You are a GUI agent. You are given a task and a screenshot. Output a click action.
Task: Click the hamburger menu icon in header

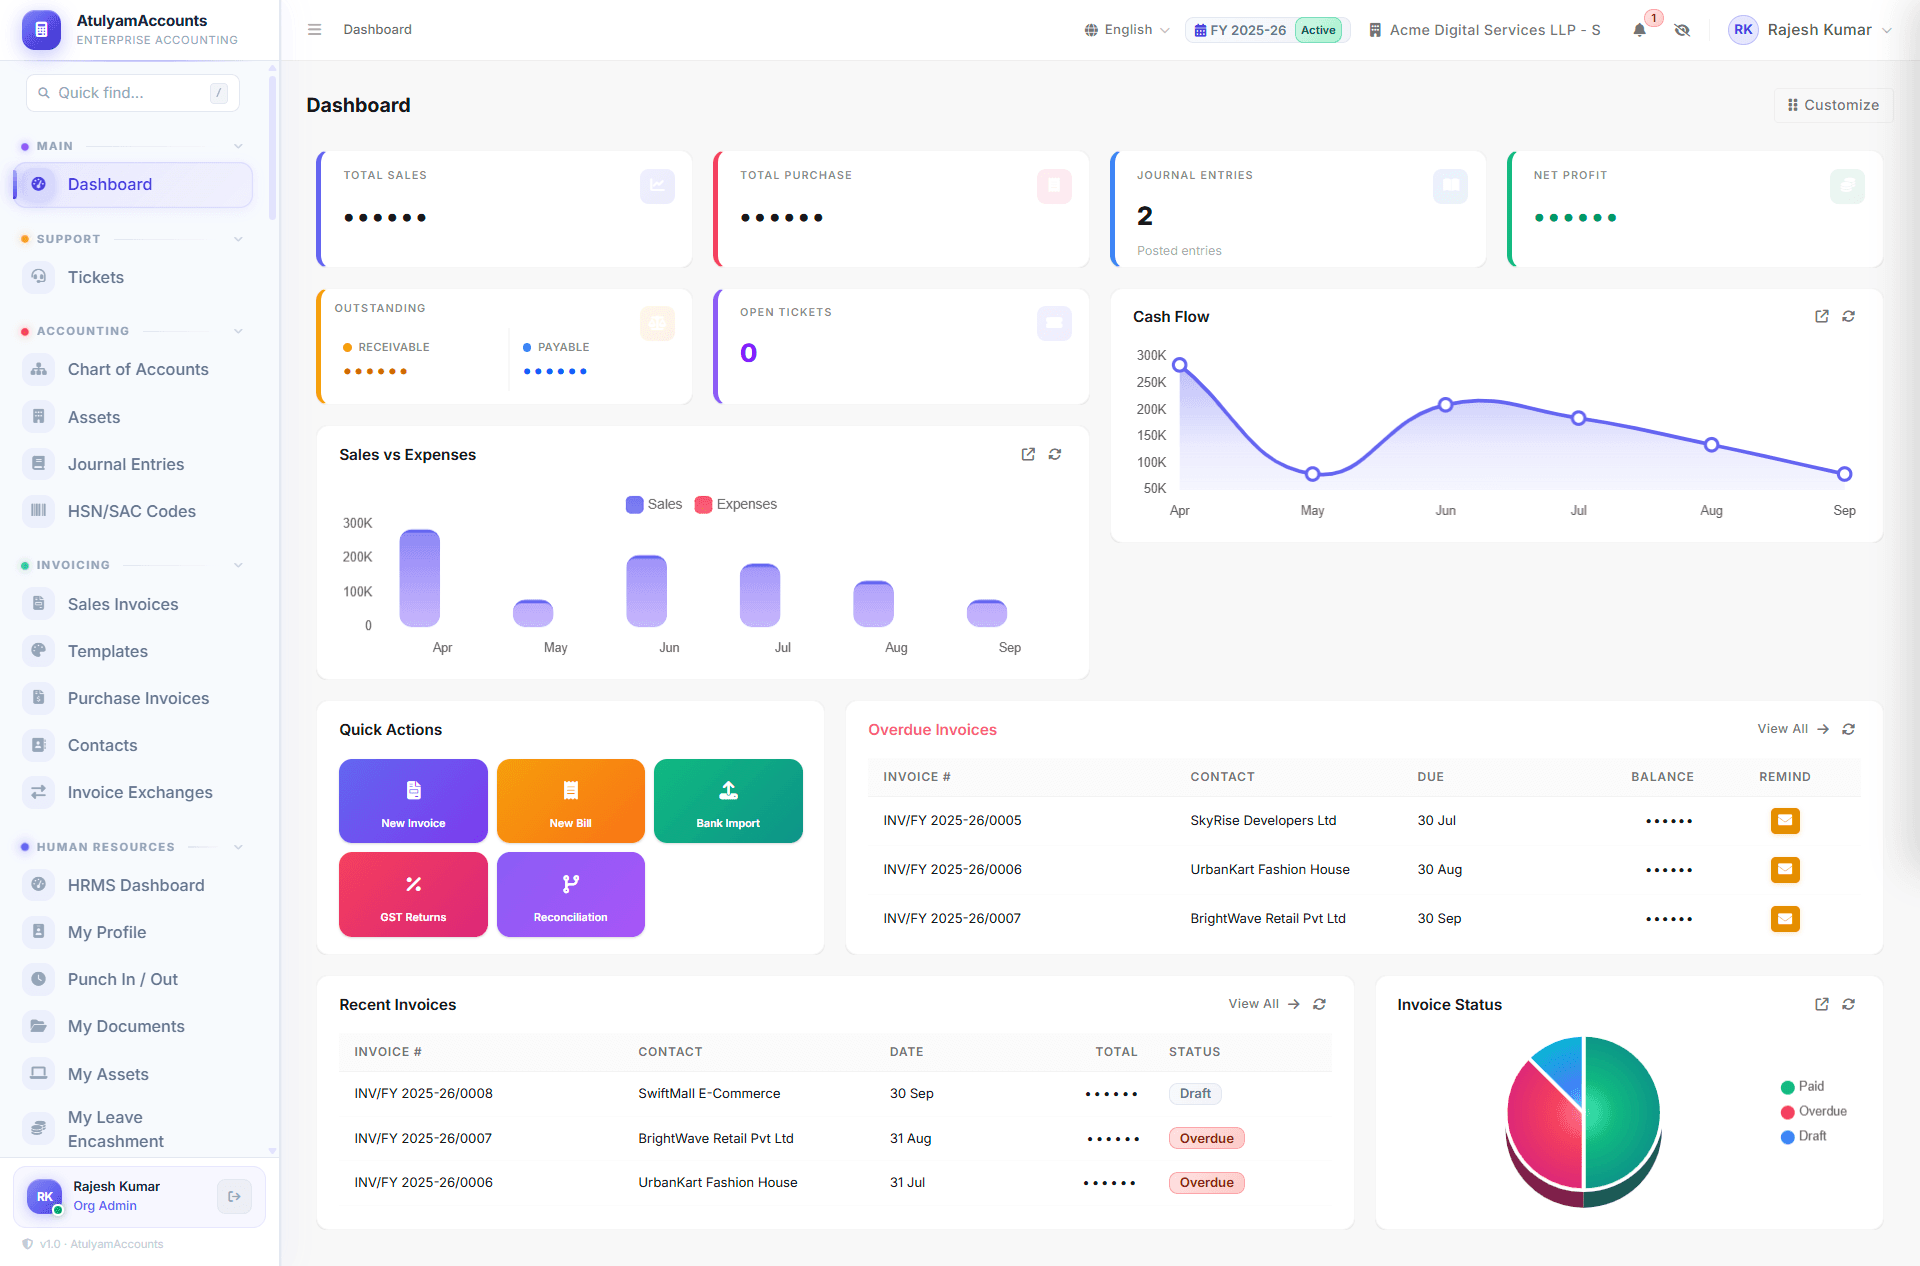click(x=314, y=30)
